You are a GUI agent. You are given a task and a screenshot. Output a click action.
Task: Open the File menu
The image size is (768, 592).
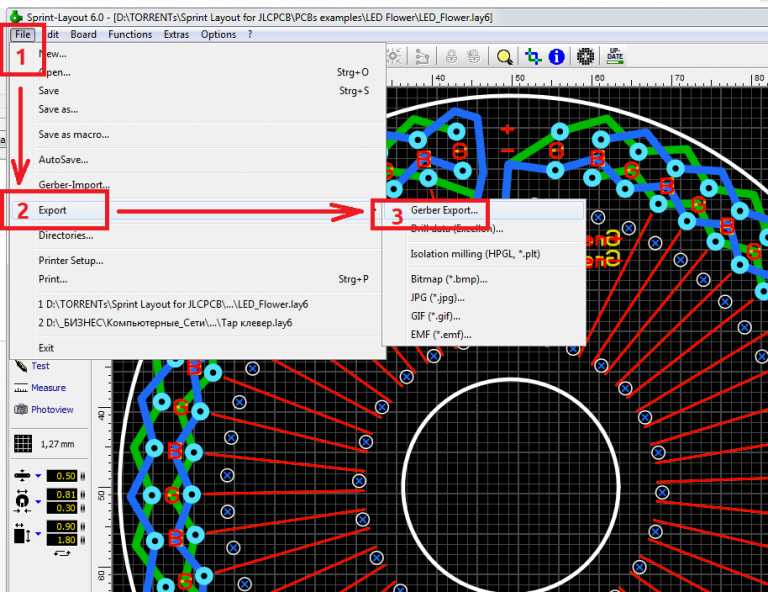coord(23,34)
